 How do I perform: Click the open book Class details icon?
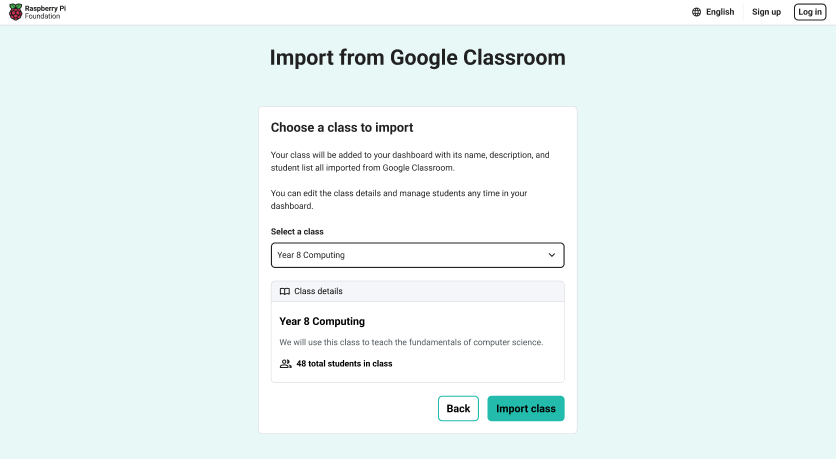[285, 291]
